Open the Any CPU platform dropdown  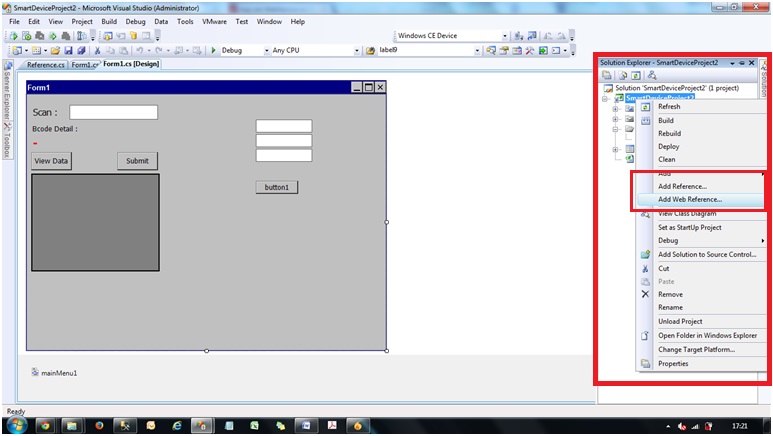(357, 51)
